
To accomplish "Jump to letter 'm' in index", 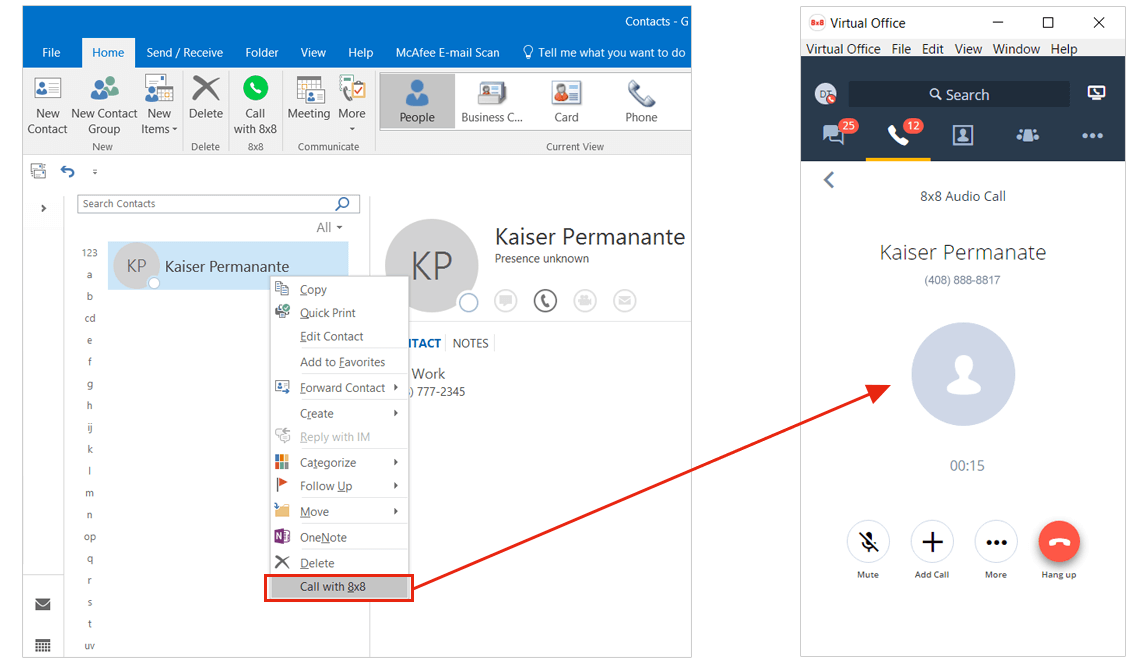I will click(x=90, y=493).
